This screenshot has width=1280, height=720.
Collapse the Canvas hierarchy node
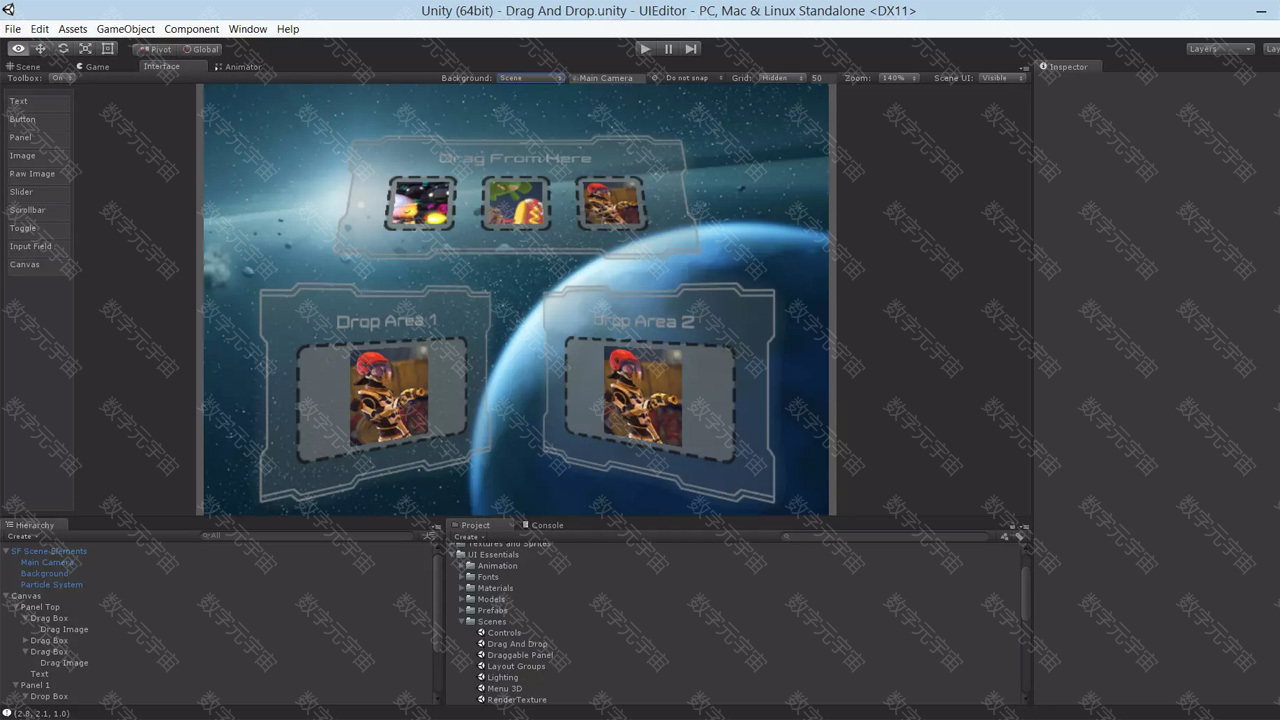click(x=5, y=596)
